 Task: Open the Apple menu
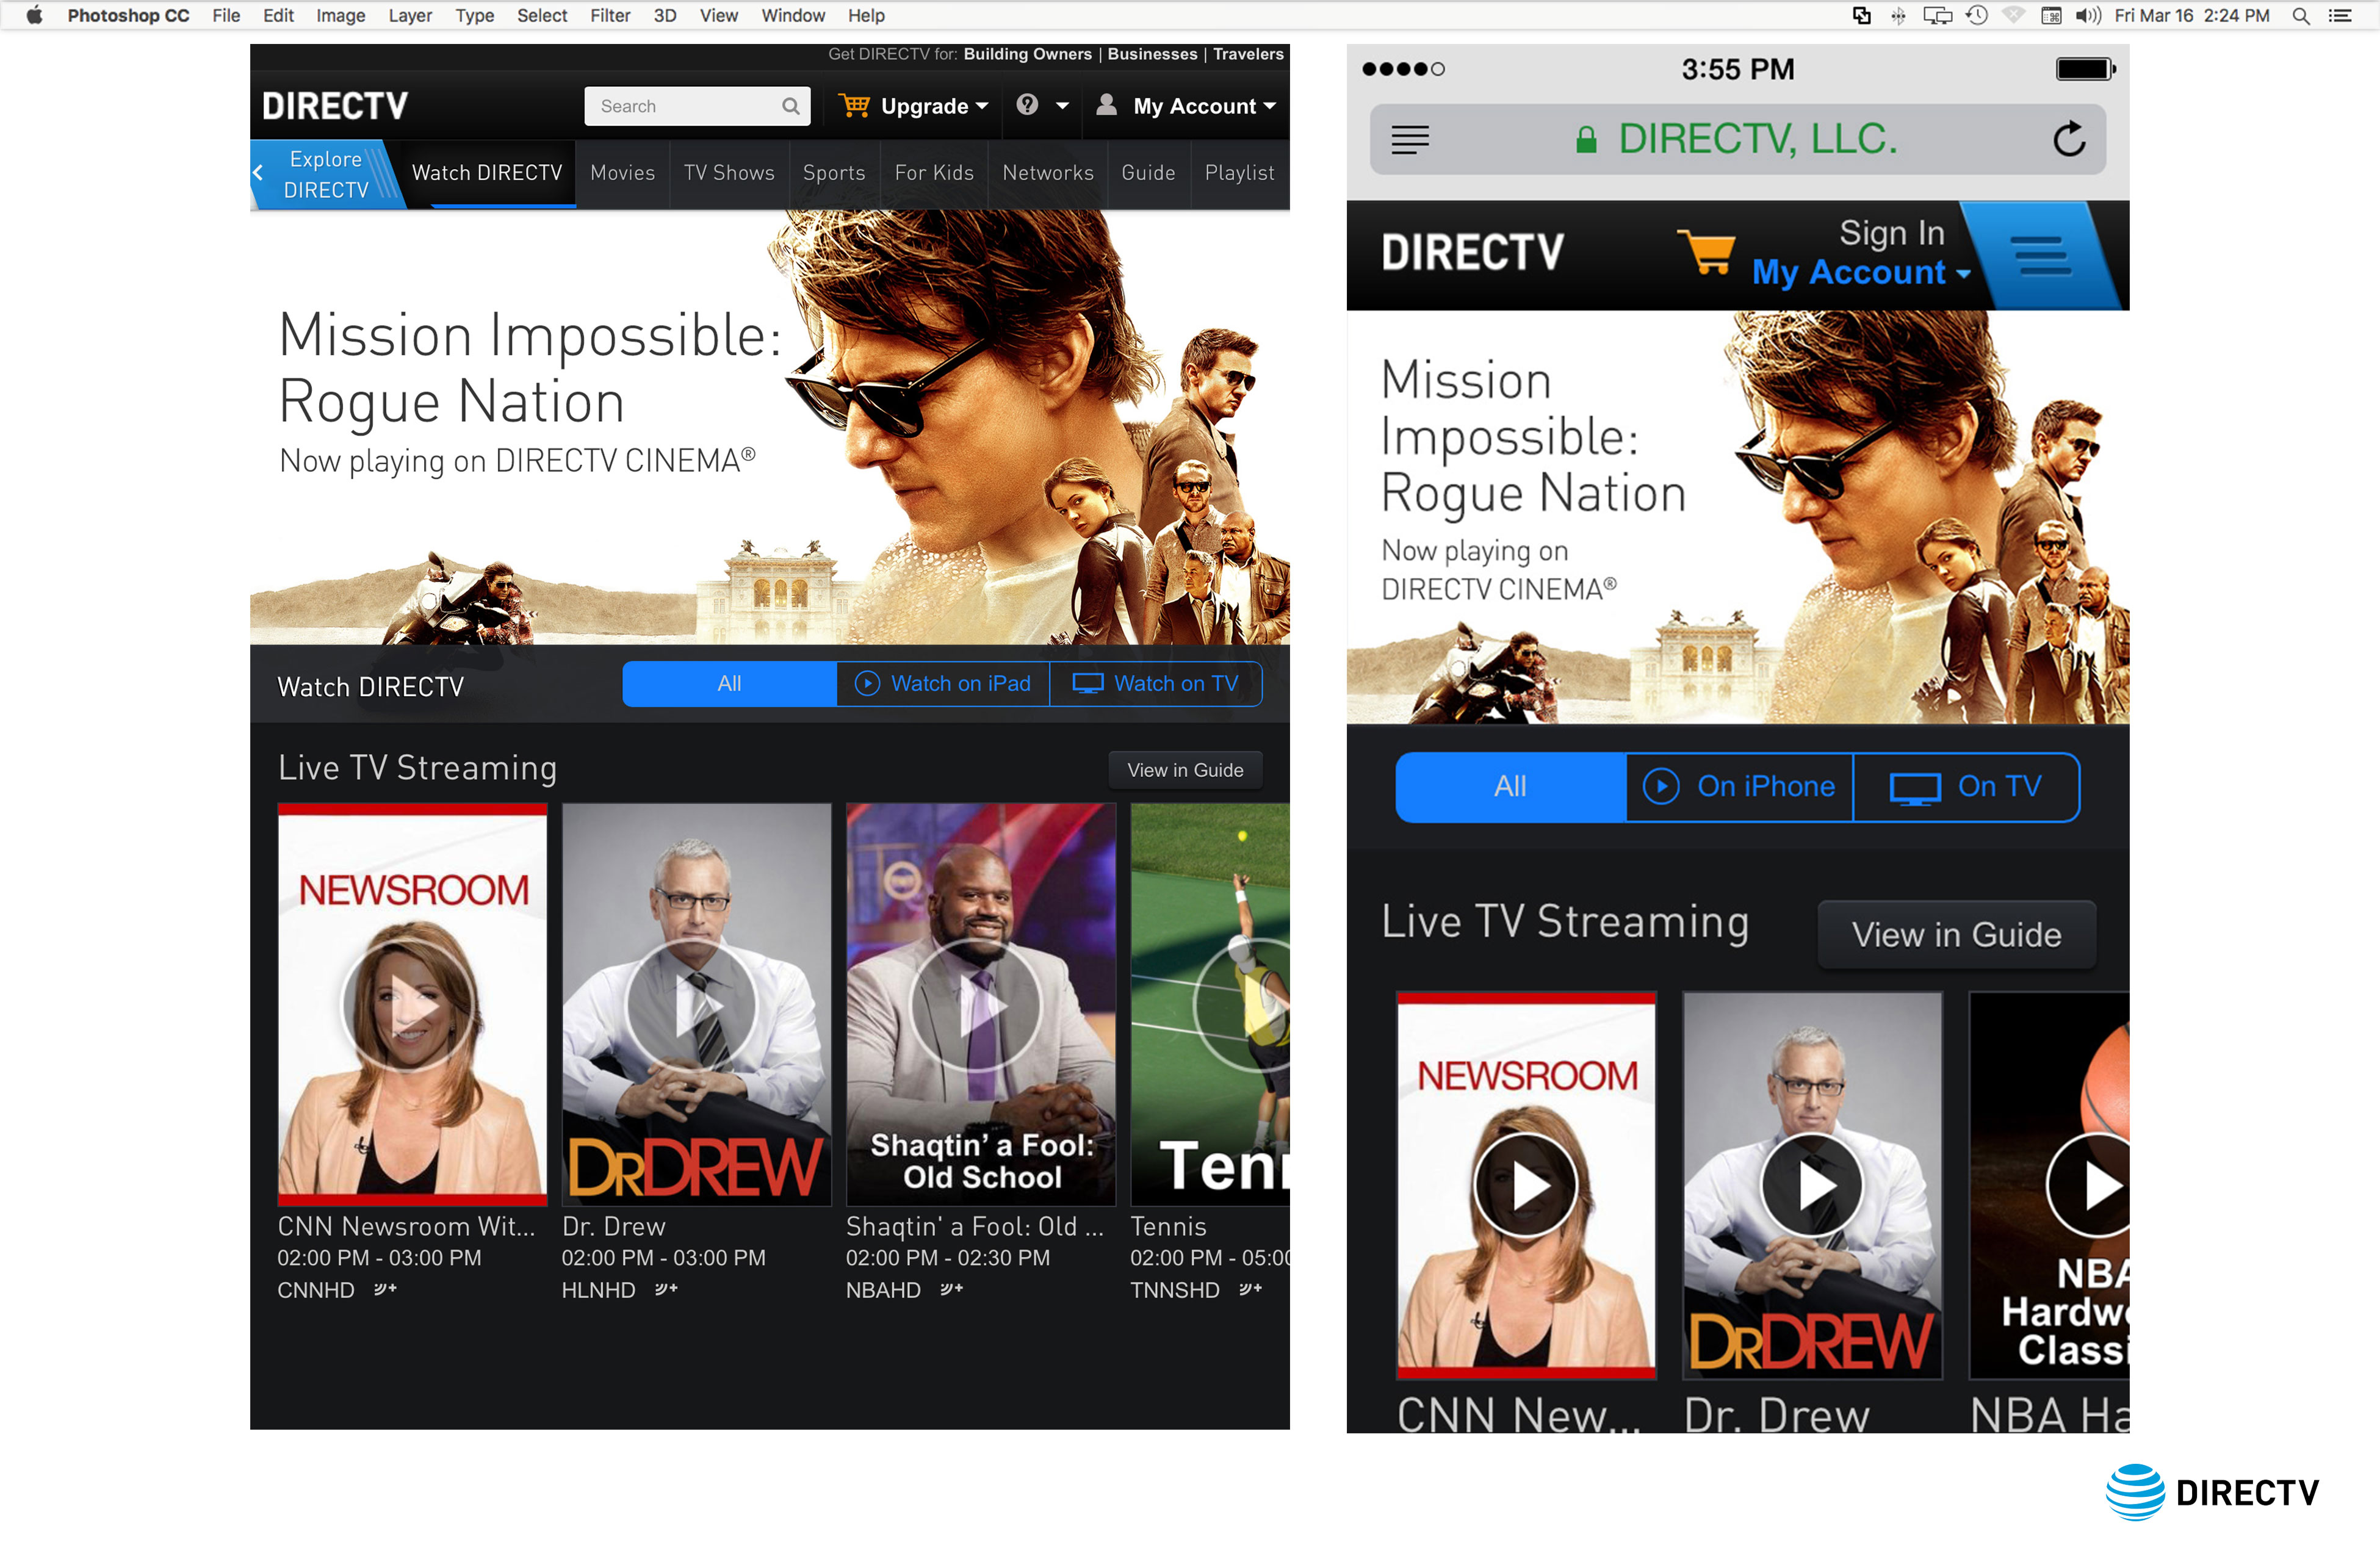coord(34,15)
